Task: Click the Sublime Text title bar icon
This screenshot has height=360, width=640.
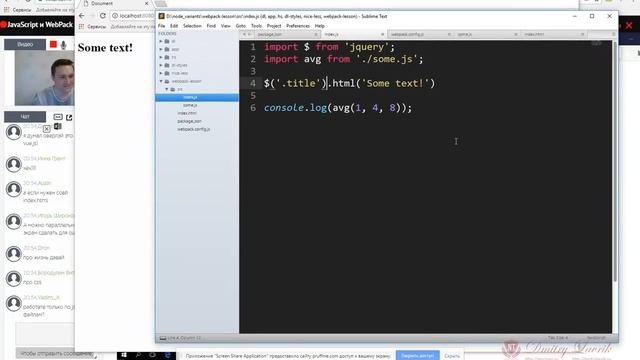Action: tap(162, 16)
